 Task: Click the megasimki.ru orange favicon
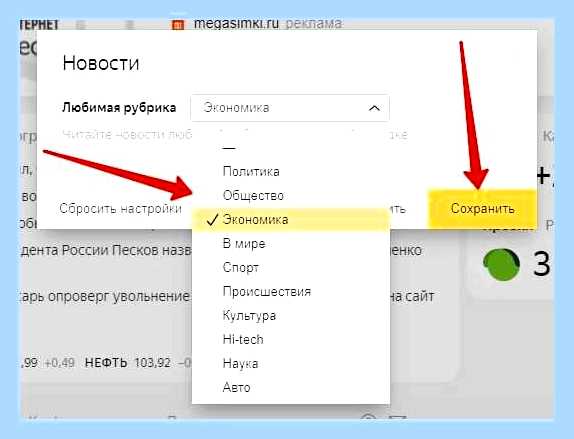pos(178,25)
